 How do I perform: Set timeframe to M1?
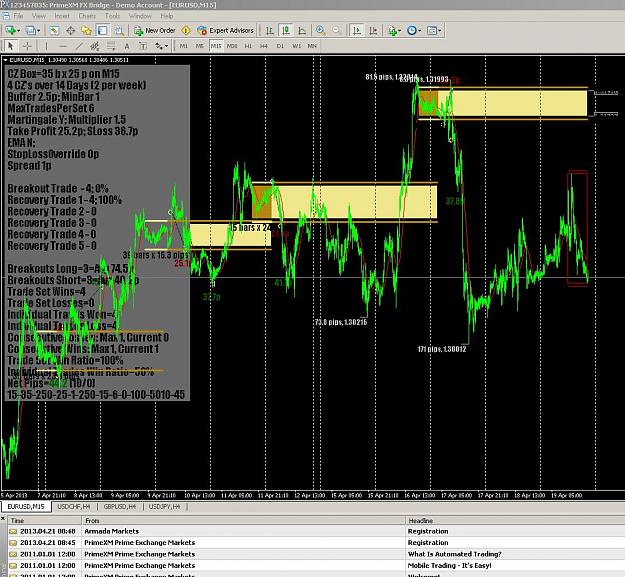coord(183,46)
